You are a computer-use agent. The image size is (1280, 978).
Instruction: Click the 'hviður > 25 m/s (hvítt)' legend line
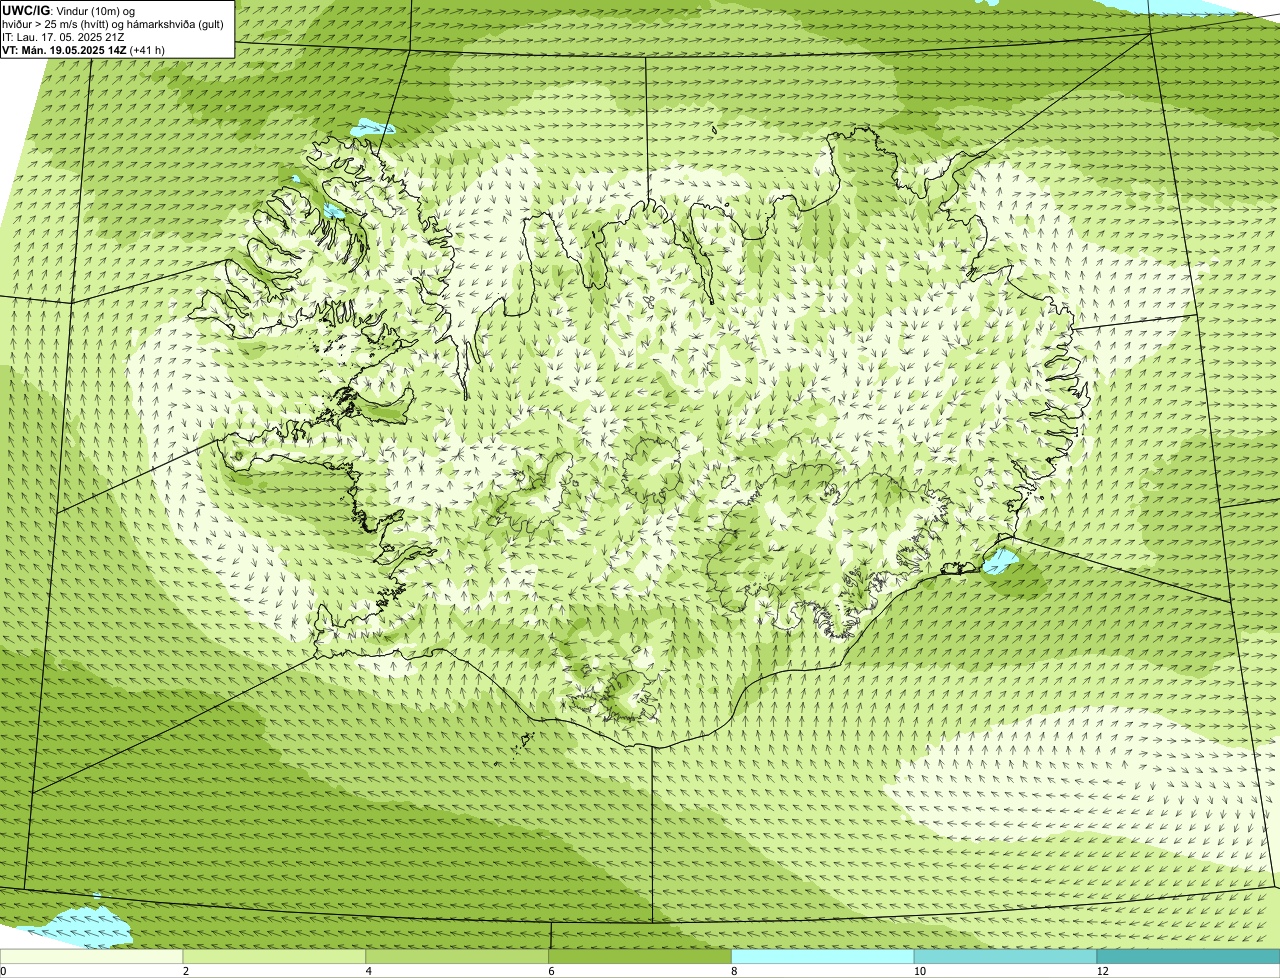click(x=113, y=24)
